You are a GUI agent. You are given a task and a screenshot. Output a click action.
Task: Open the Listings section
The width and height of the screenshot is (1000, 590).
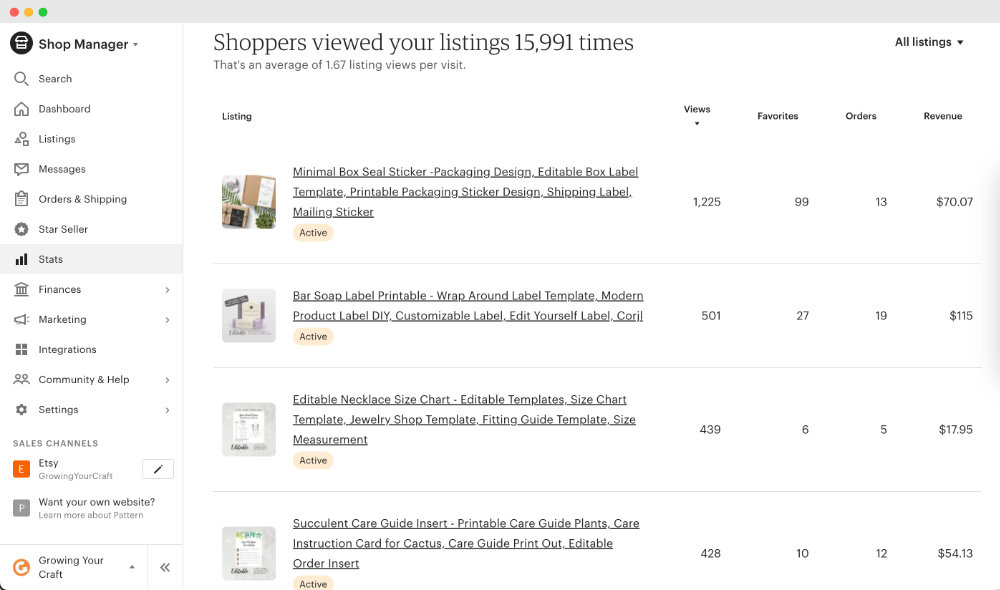[x=58, y=138]
